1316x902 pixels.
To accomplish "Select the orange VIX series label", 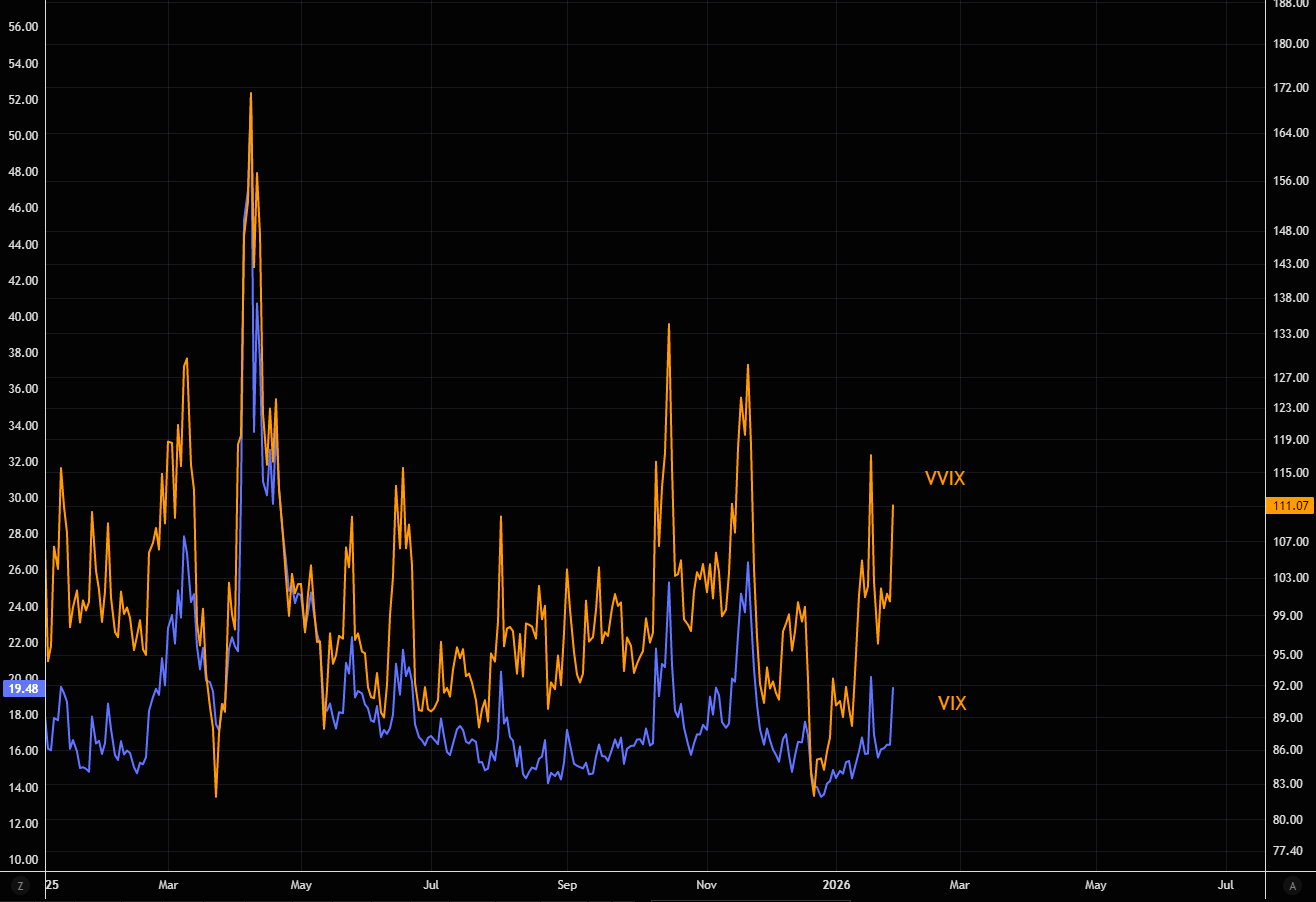I will click(x=952, y=703).
